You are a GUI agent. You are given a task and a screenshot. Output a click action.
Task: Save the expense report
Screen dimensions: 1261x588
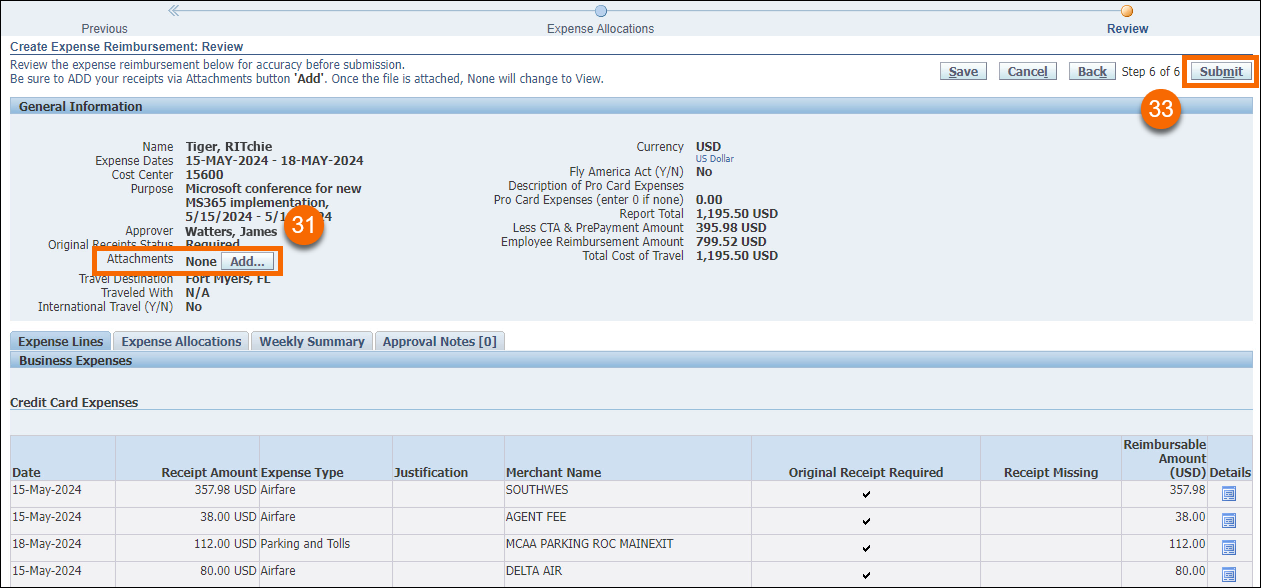coord(963,71)
